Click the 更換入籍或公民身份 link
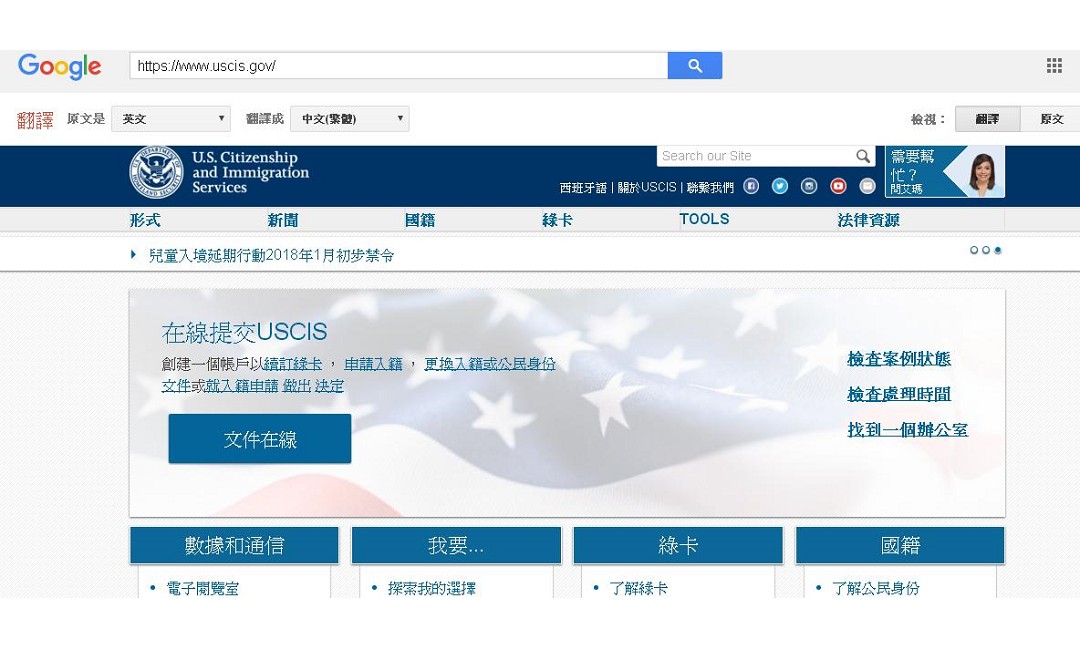The image size is (1080, 648). [490, 364]
